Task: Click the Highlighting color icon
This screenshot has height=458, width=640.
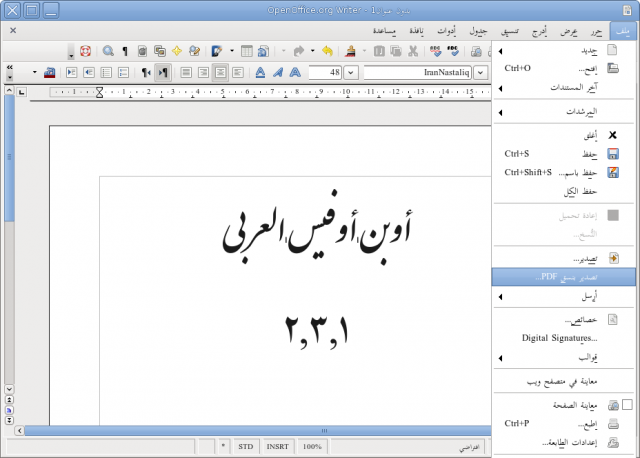Action: click(49, 73)
